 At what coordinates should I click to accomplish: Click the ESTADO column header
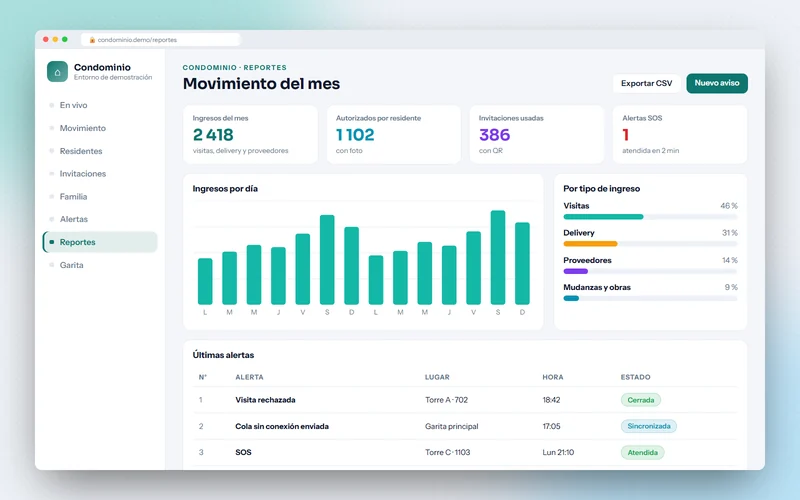point(635,378)
